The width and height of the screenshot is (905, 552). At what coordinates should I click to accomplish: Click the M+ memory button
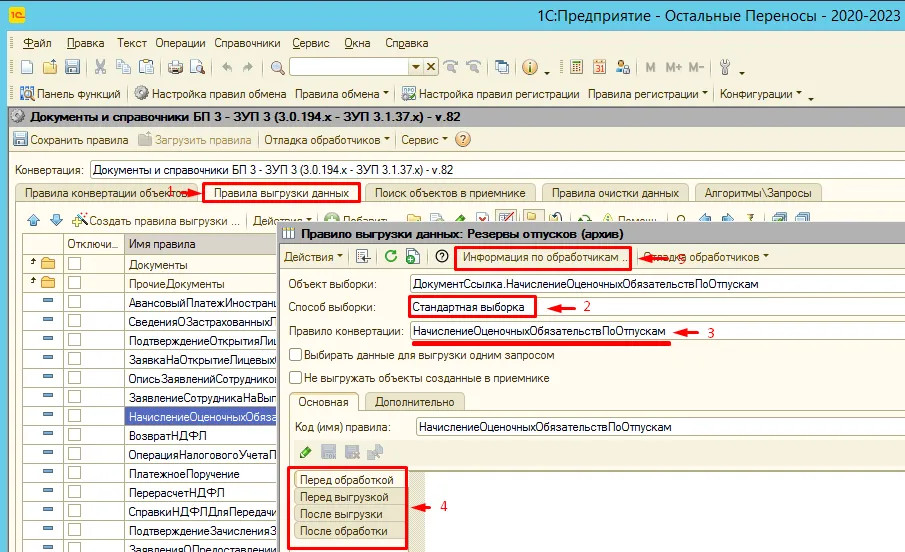coord(673,68)
